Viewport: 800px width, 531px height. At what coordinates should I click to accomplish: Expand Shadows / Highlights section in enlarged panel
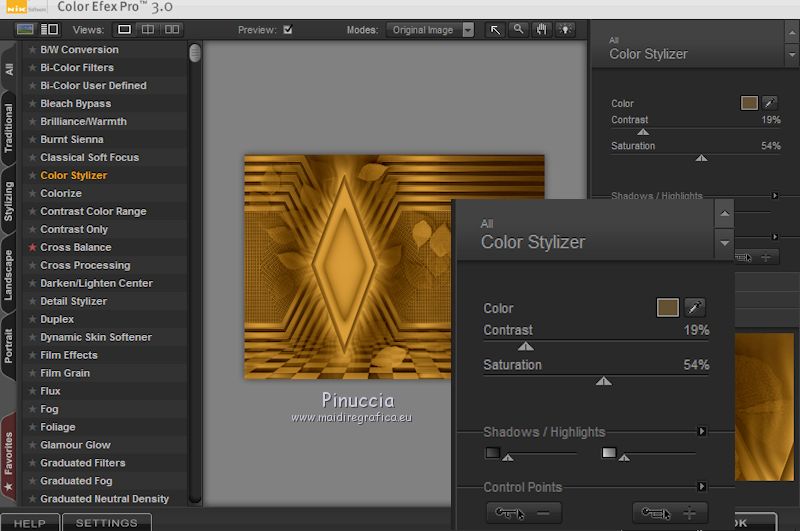pyautogui.click(x=702, y=432)
